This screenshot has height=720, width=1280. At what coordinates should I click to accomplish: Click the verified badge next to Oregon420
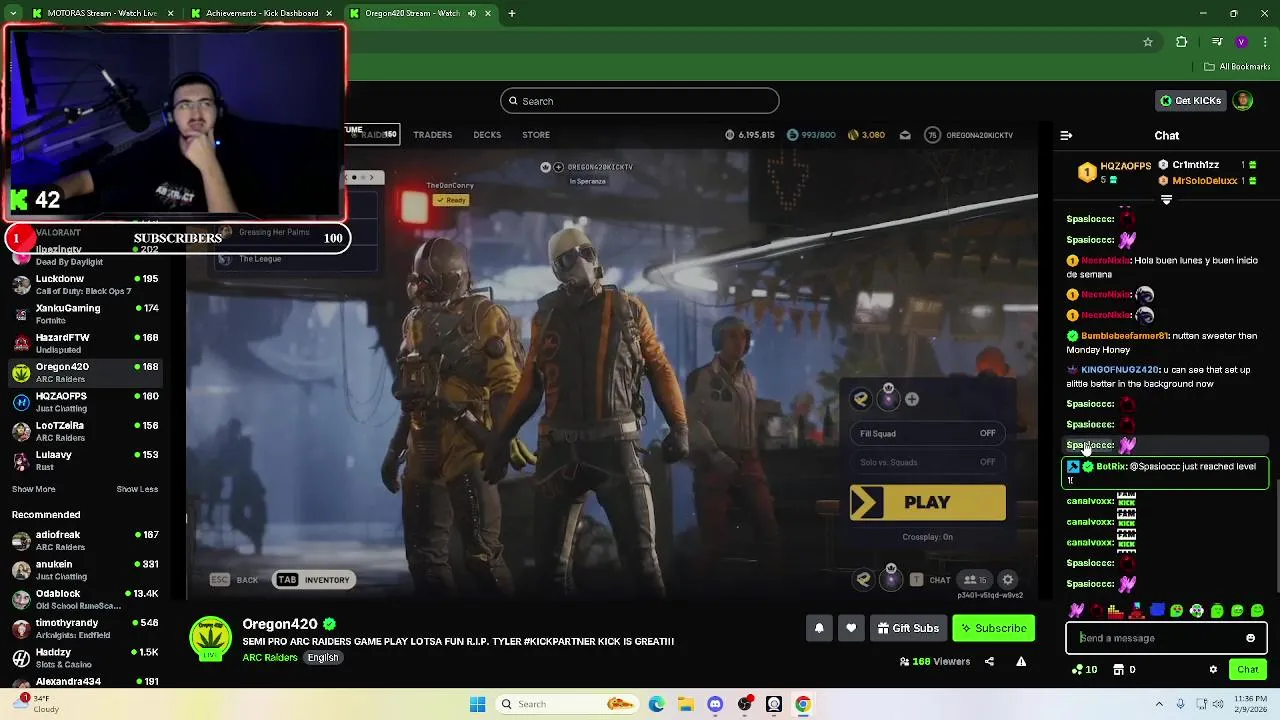point(329,624)
